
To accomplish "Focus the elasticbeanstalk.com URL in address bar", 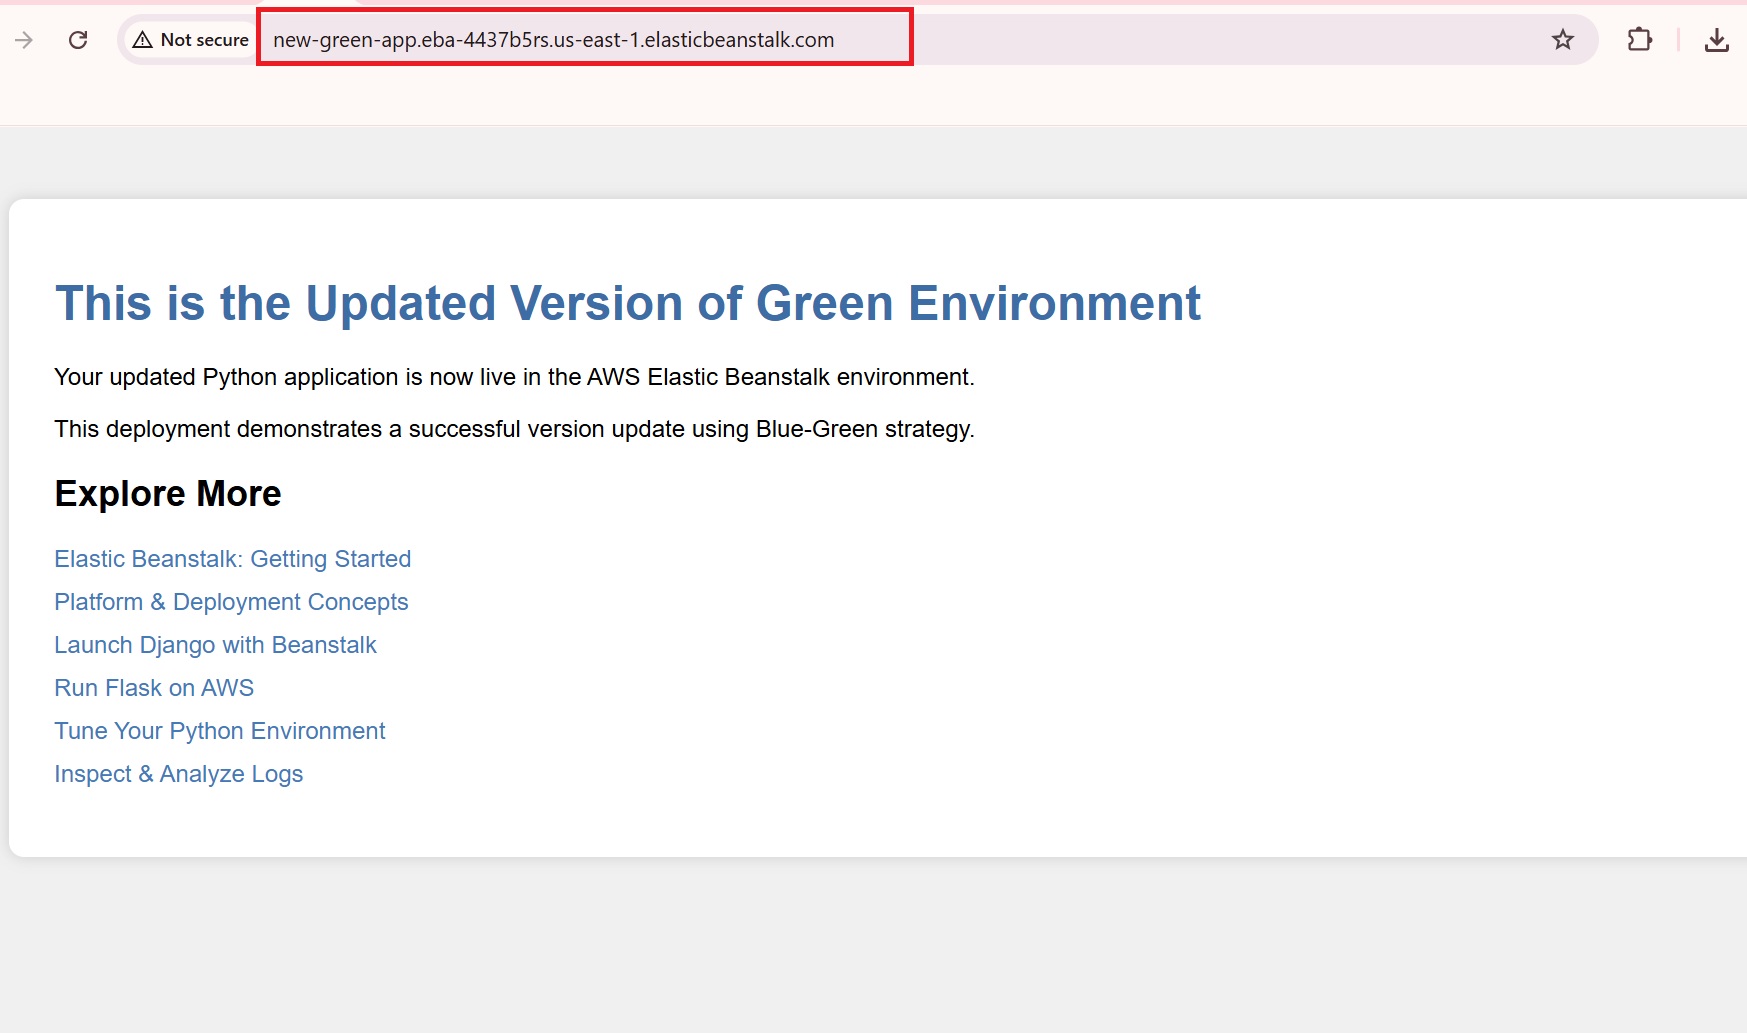I will [553, 40].
